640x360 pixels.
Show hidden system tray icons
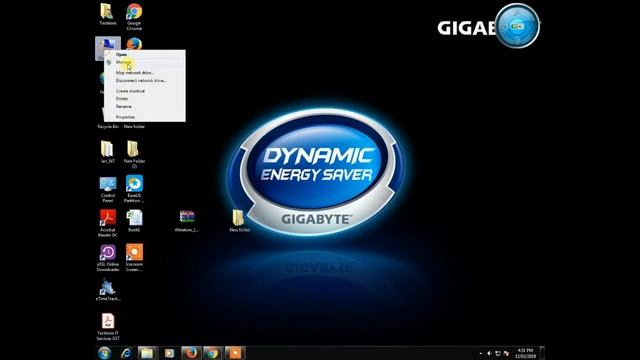[480, 353]
